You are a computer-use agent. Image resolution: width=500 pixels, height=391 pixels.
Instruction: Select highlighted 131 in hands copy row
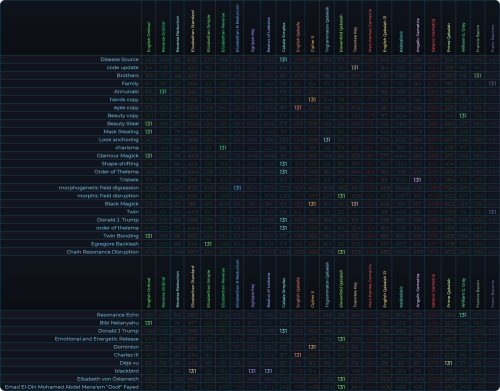tap(312, 99)
